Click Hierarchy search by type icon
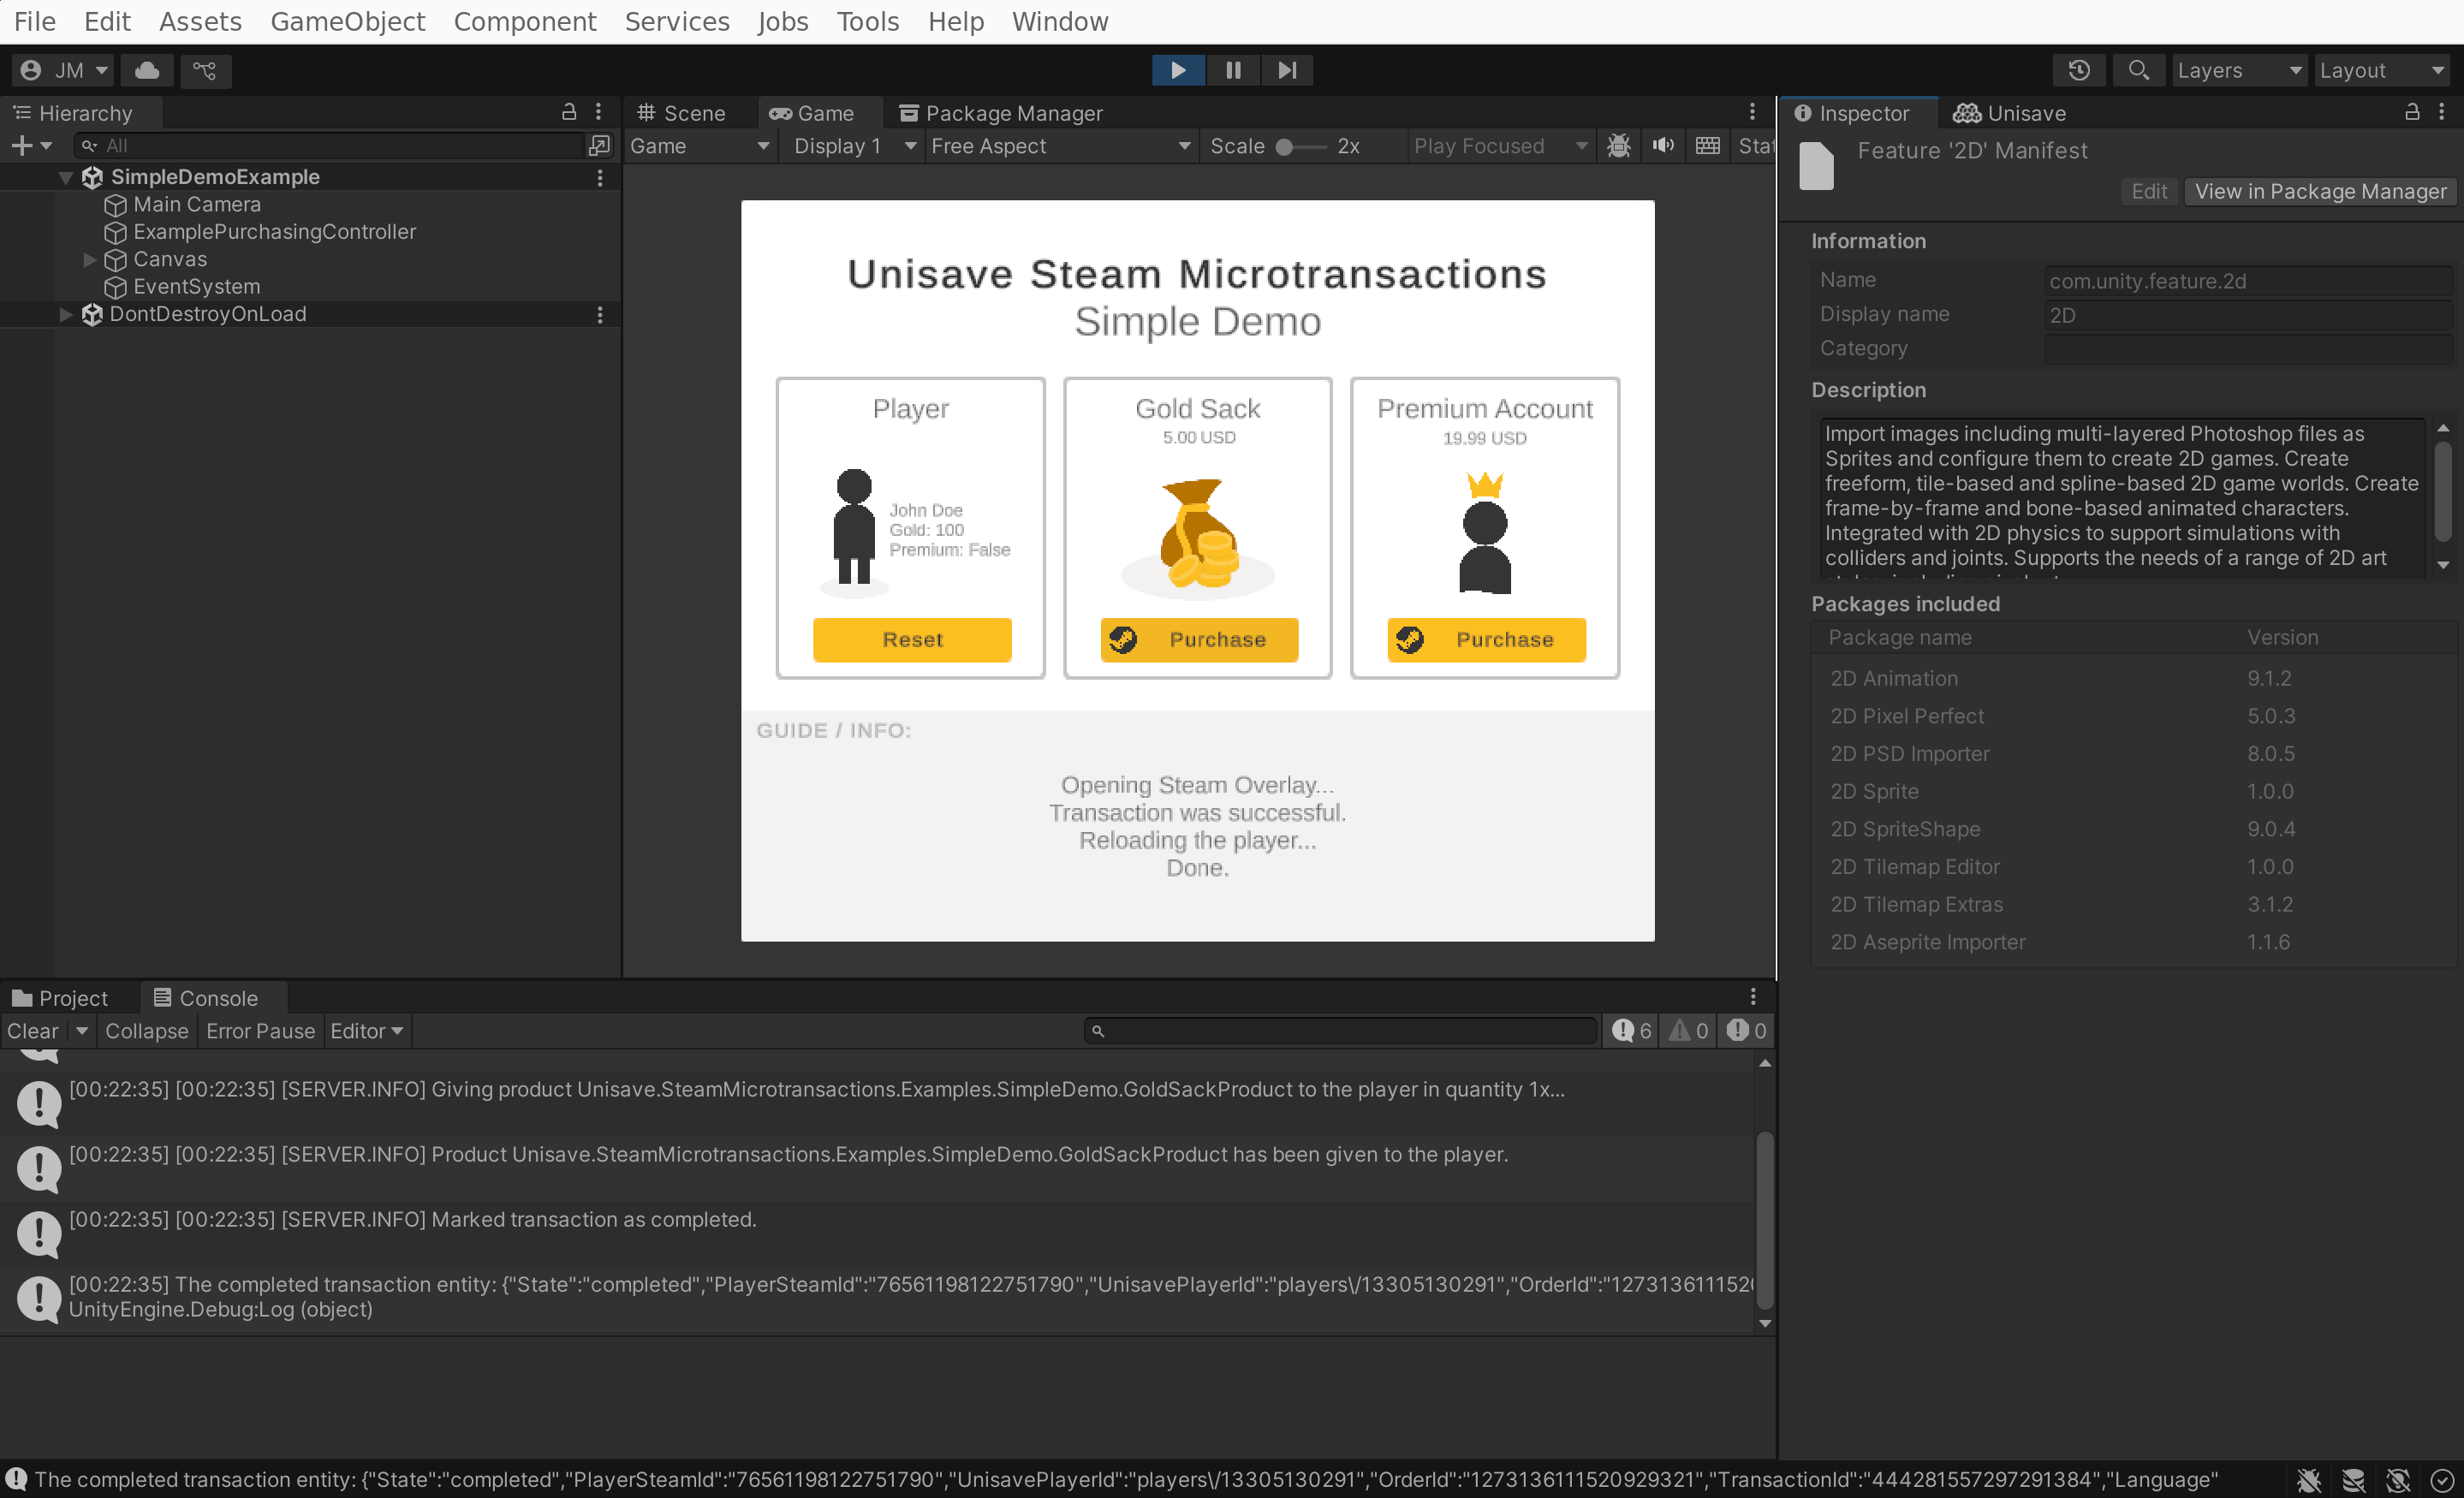2464x1498 pixels. coord(600,146)
